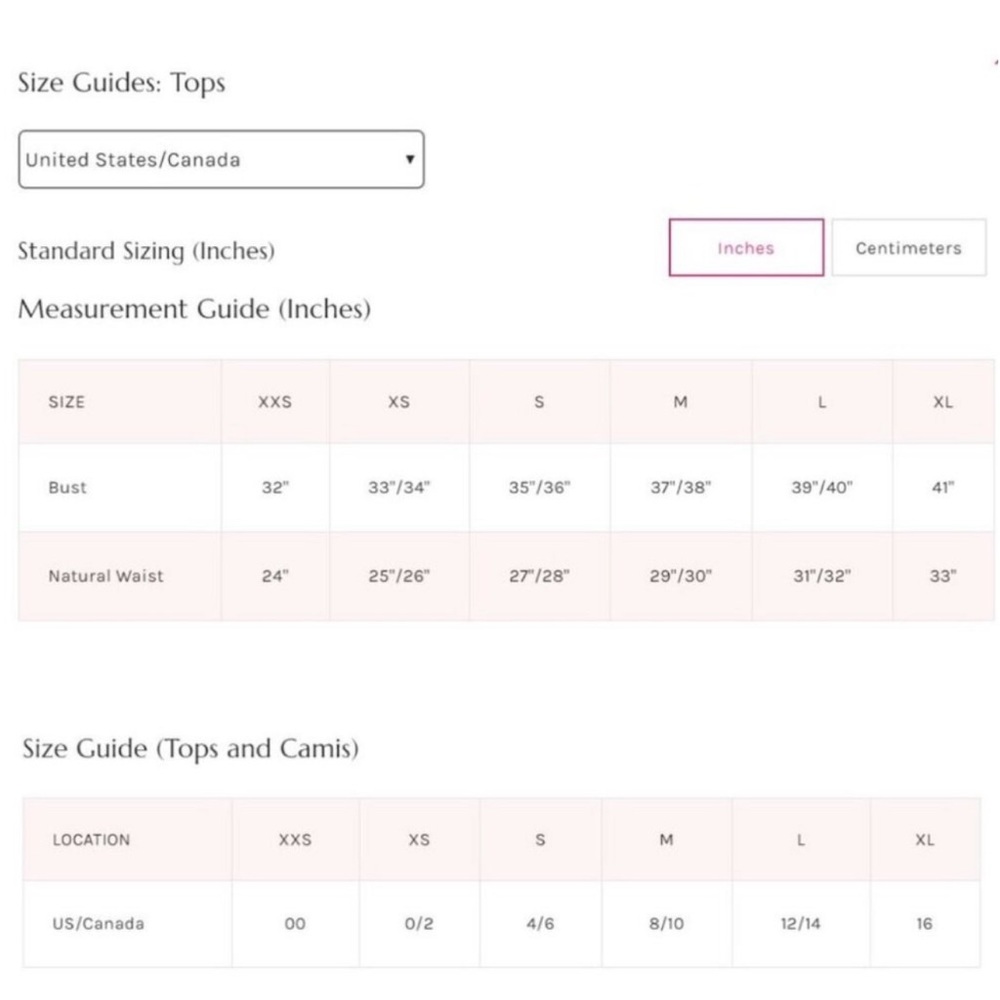Click the dropdown arrow in region selector
Viewport: 1000px width, 1000px height.
click(x=410, y=159)
